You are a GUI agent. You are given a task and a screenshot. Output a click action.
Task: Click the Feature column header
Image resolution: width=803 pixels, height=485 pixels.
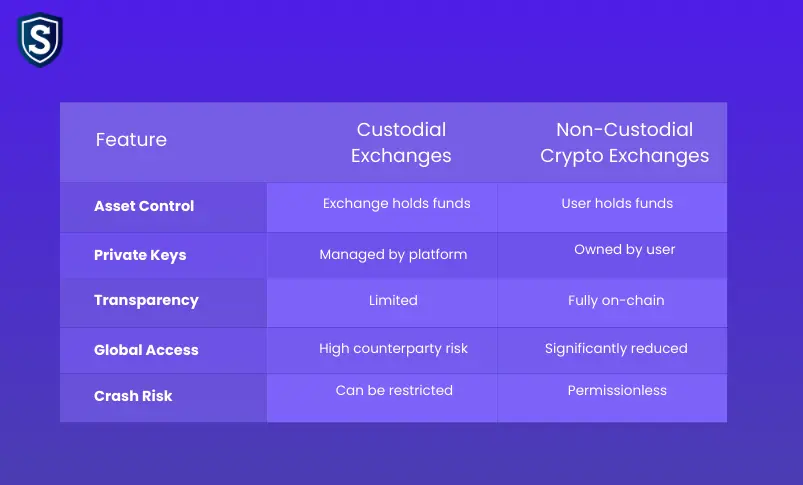[131, 140]
